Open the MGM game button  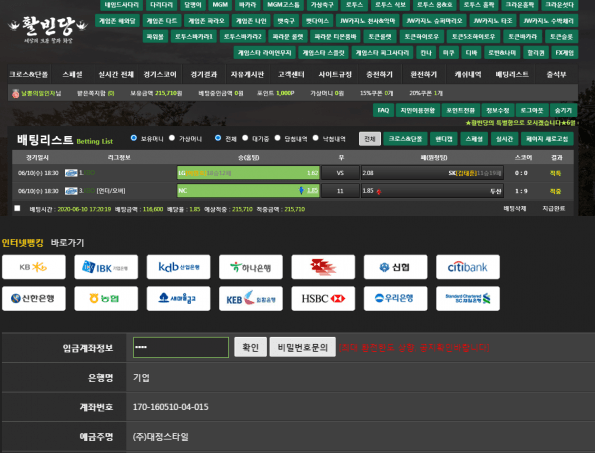tap(220, 5)
